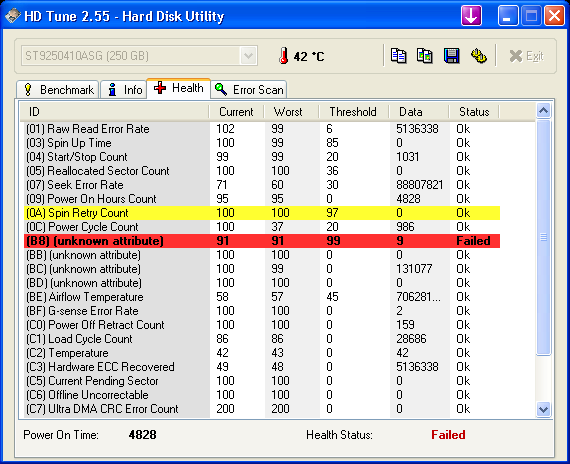Image resolution: width=570 pixels, height=464 pixels.
Task: Click the Power On Time value 4828
Action: tap(142, 435)
